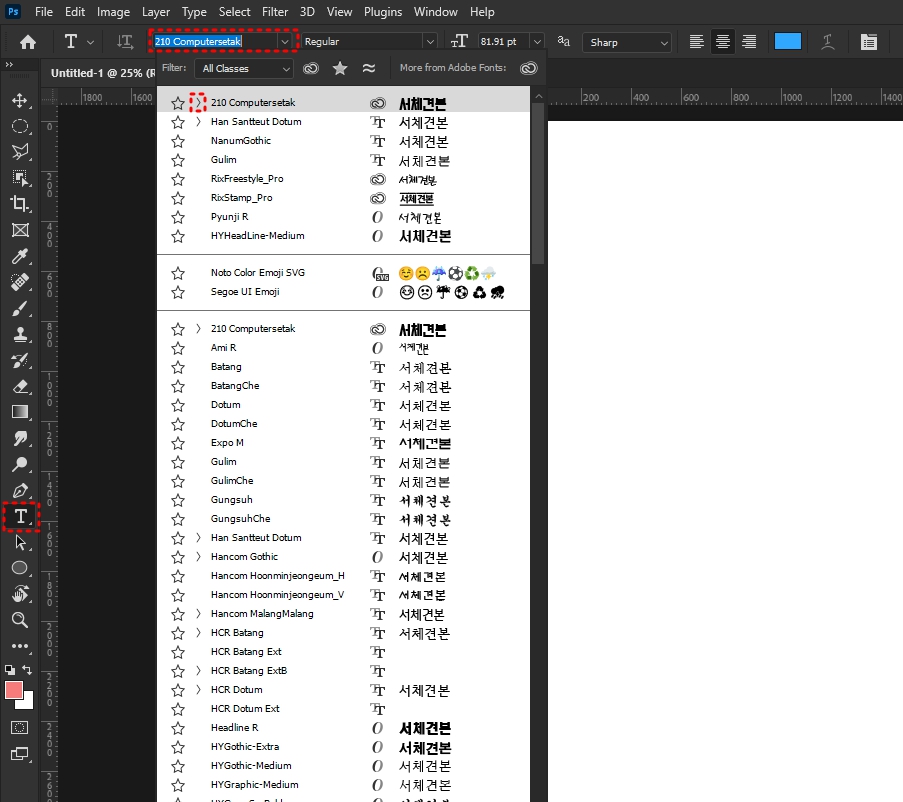Select the Object Selection tool
Screen dimensions: 903x802
20,178
